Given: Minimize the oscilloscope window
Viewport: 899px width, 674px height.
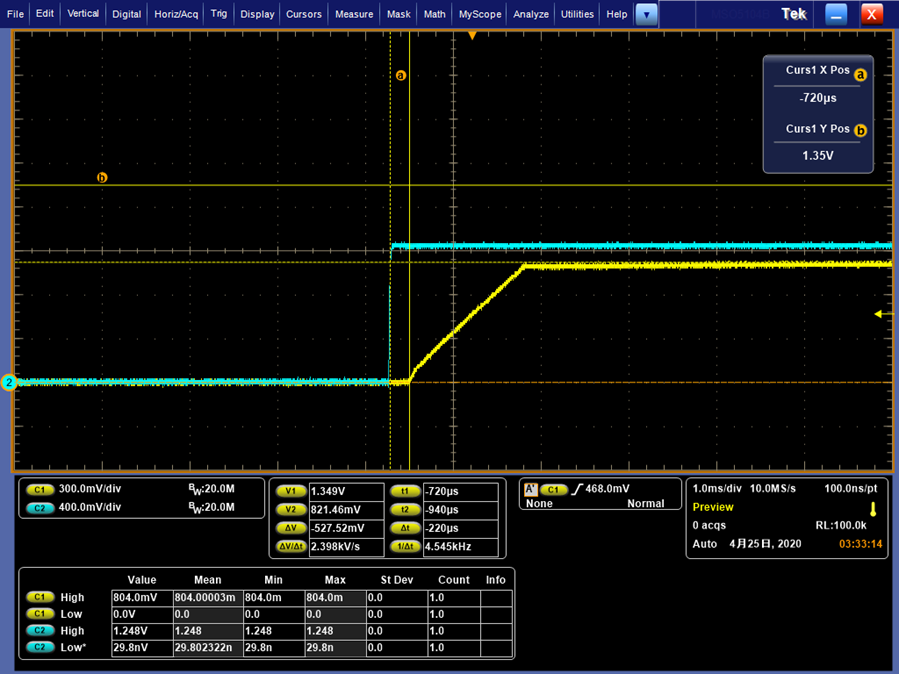Looking at the screenshot, I should point(836,14).
